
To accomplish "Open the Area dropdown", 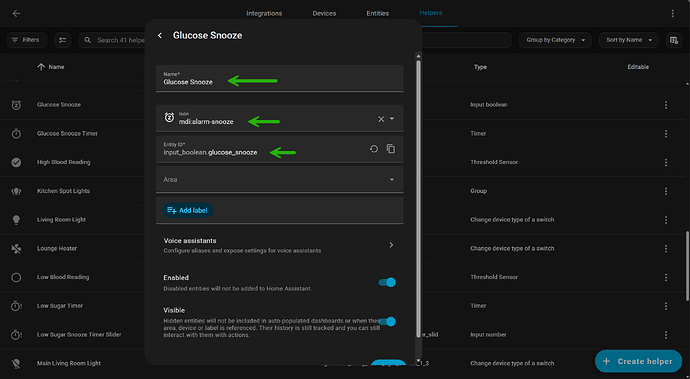I will coord(279,179).
